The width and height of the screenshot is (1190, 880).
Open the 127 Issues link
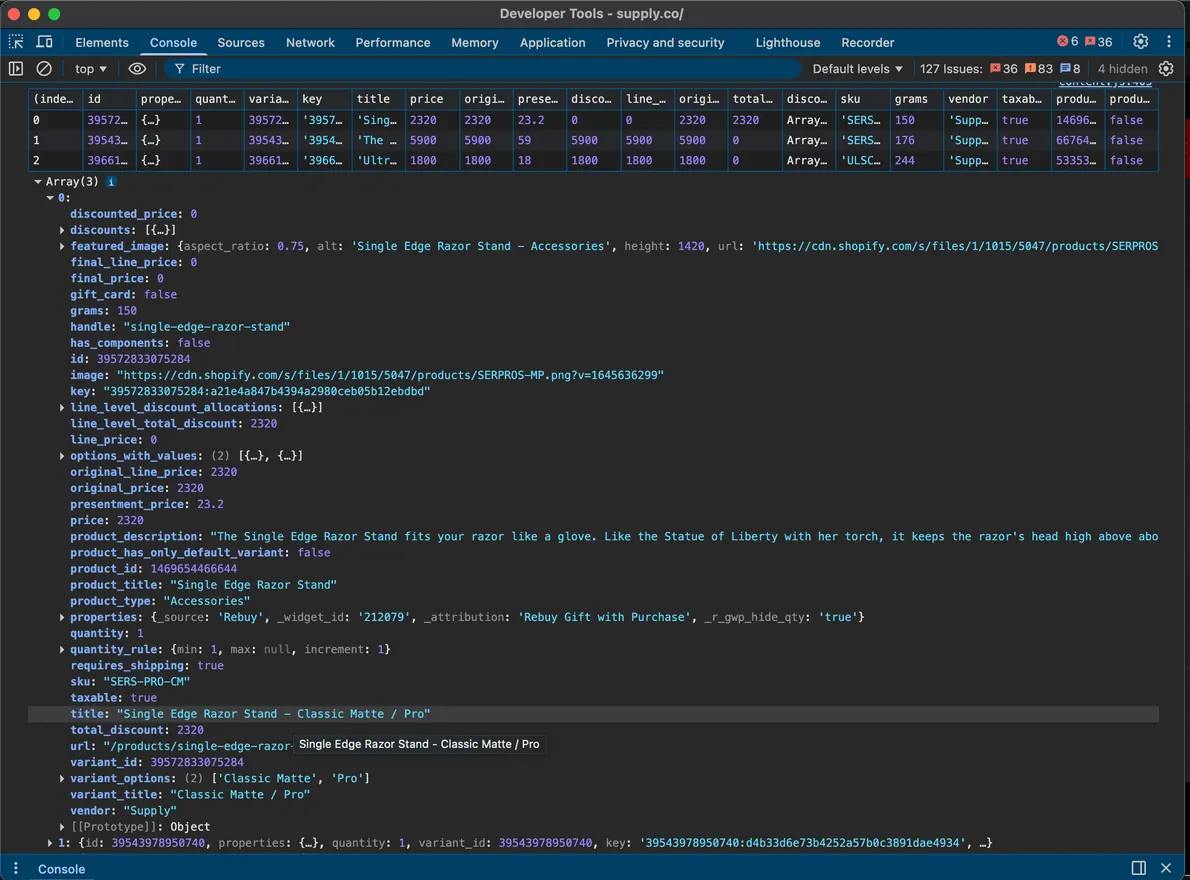click(1000, 68)
